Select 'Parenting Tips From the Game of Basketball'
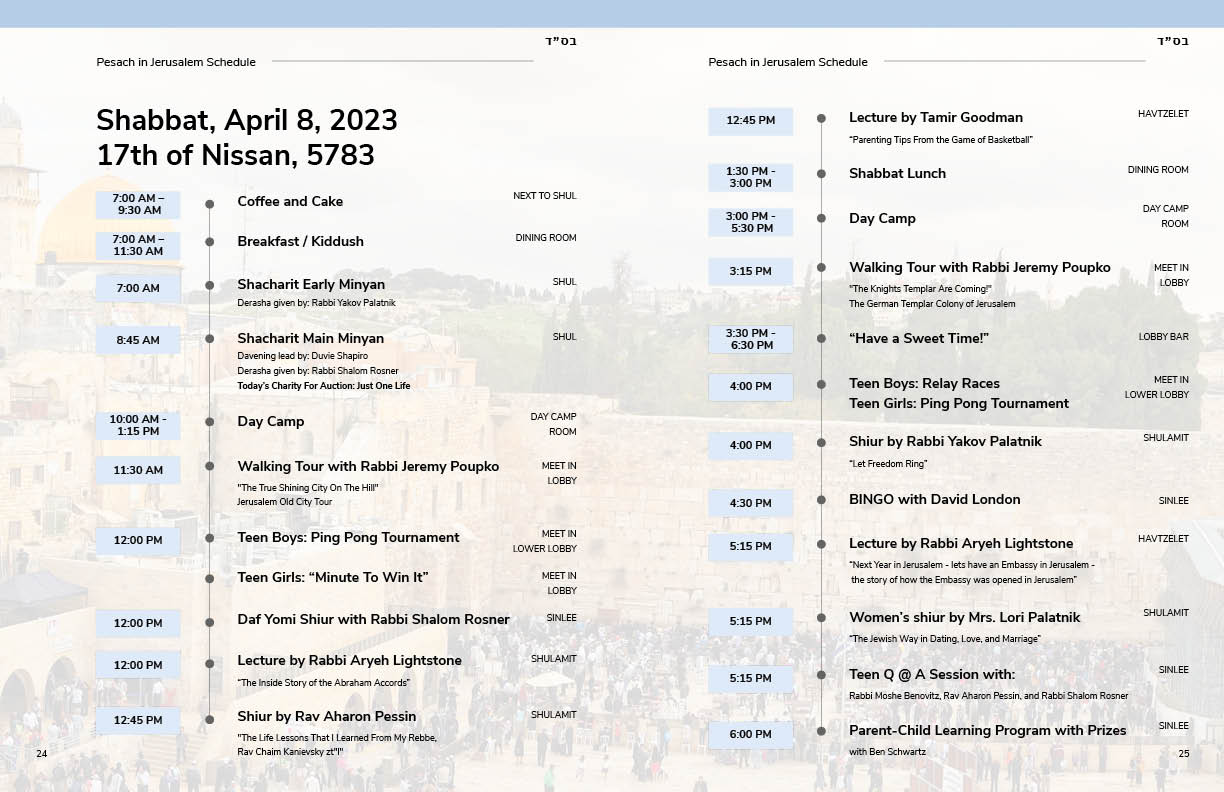 click(x=940, y=140)
